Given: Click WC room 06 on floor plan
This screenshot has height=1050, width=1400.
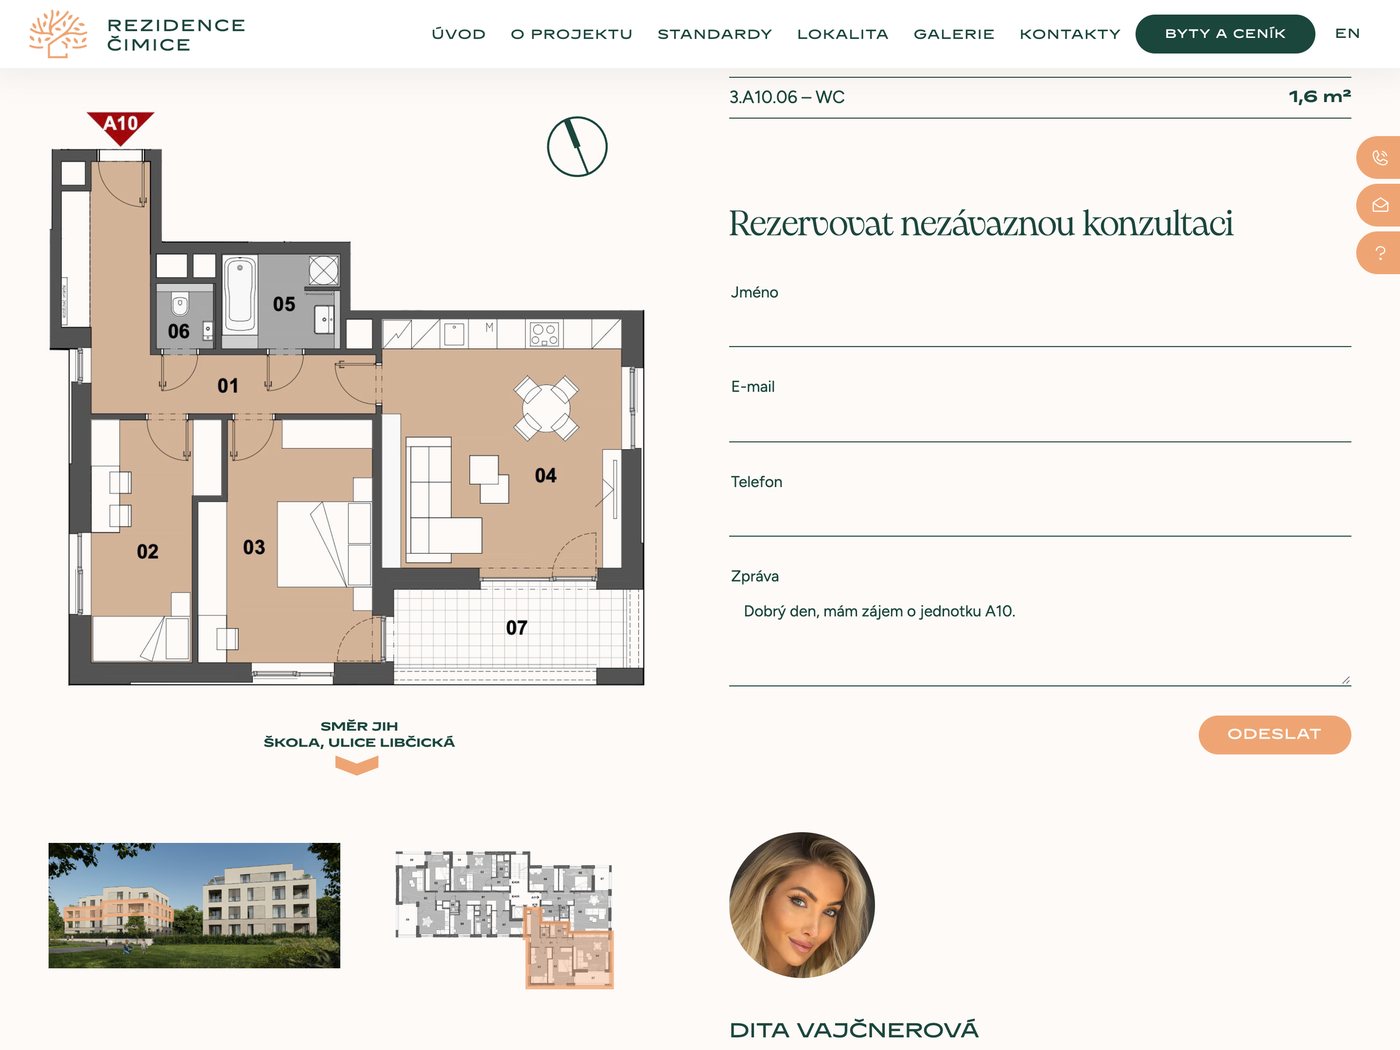Looking at the screenshot, I should (x=178, y=331).
